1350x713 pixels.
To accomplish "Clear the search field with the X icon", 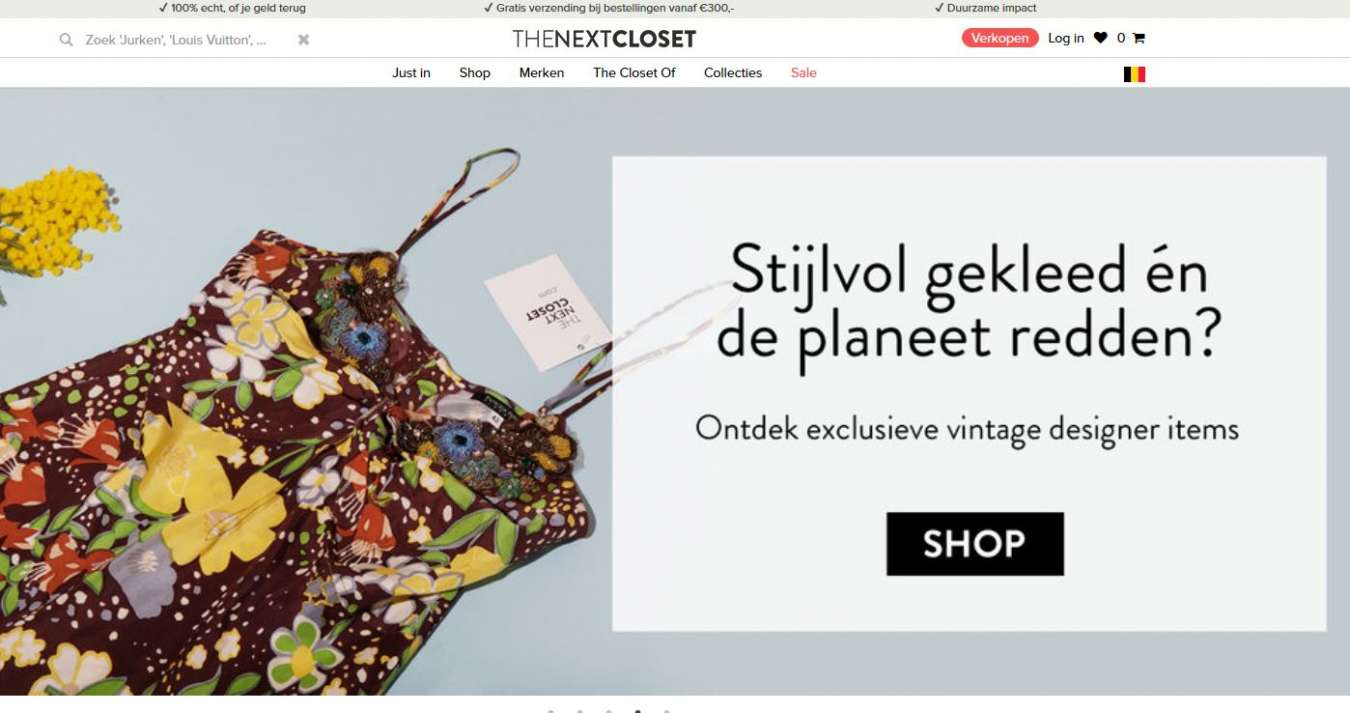I will (304, 40).
